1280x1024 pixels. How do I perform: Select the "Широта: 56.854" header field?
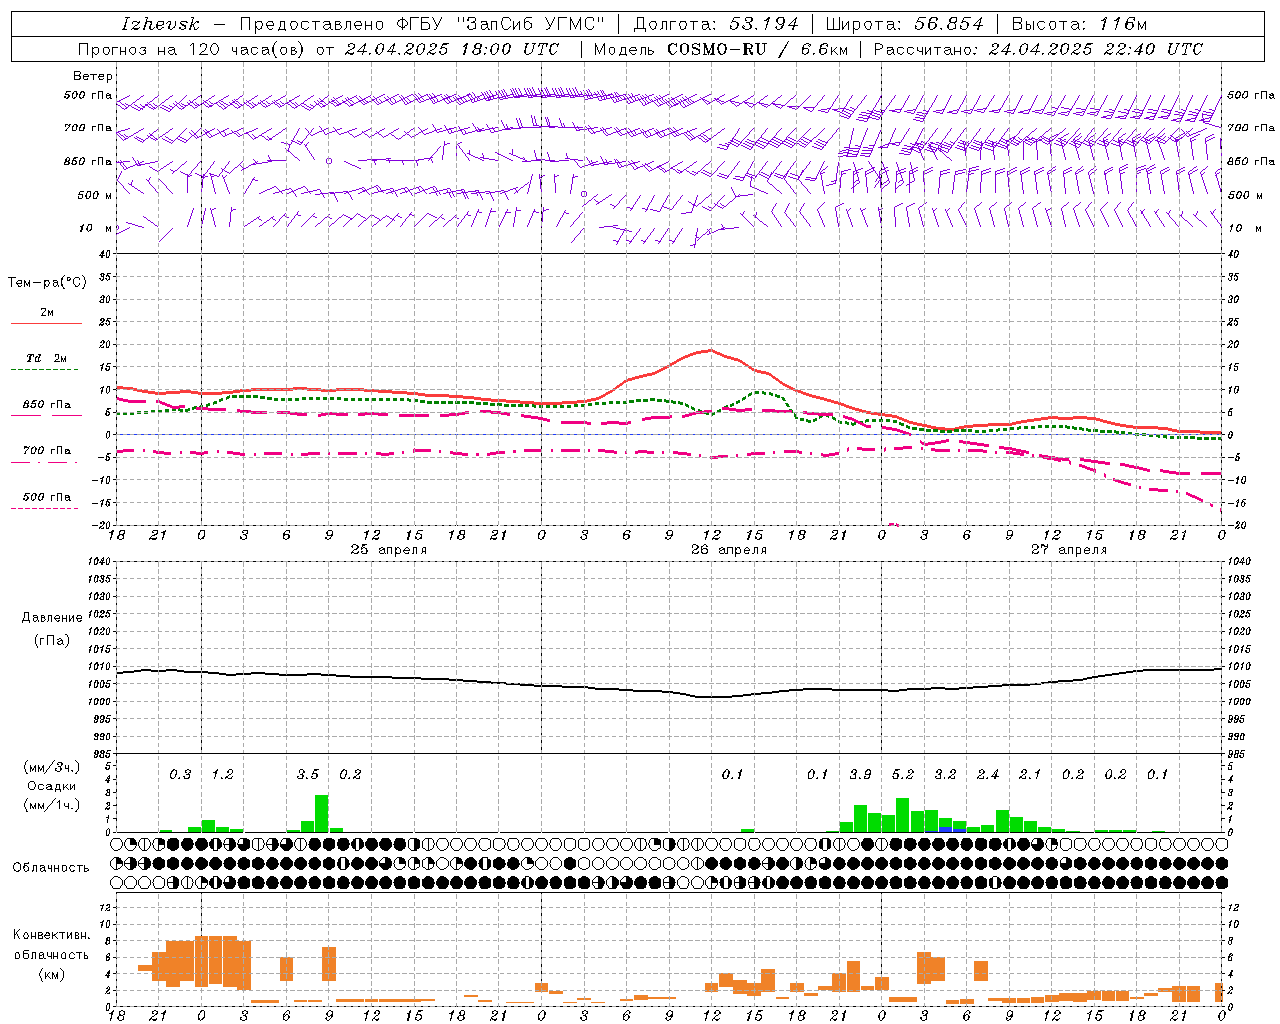(904, 24)
